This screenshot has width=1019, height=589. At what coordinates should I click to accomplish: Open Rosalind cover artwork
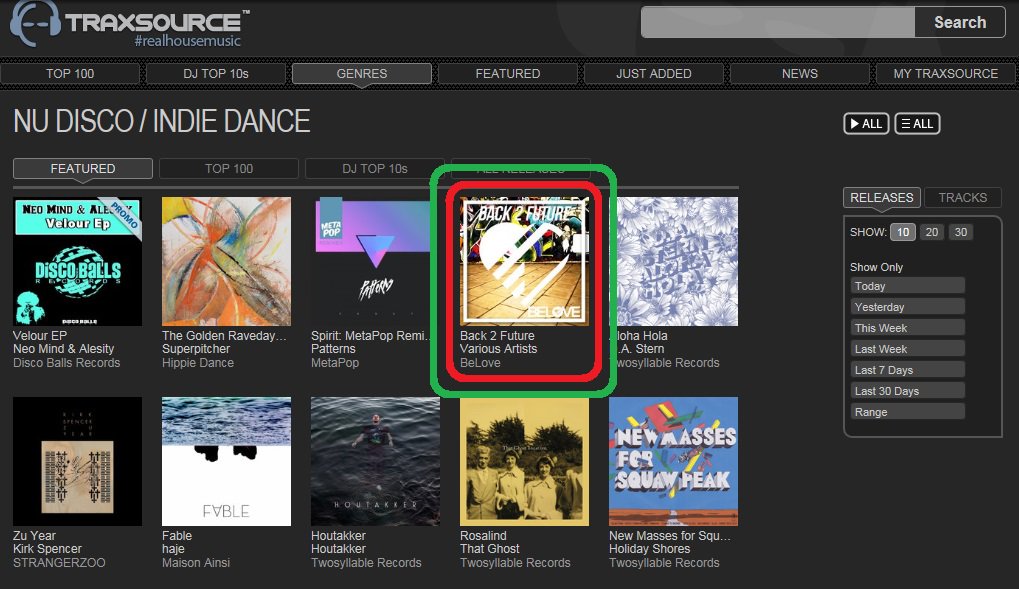pyautogui.click(x=524, y=461)
